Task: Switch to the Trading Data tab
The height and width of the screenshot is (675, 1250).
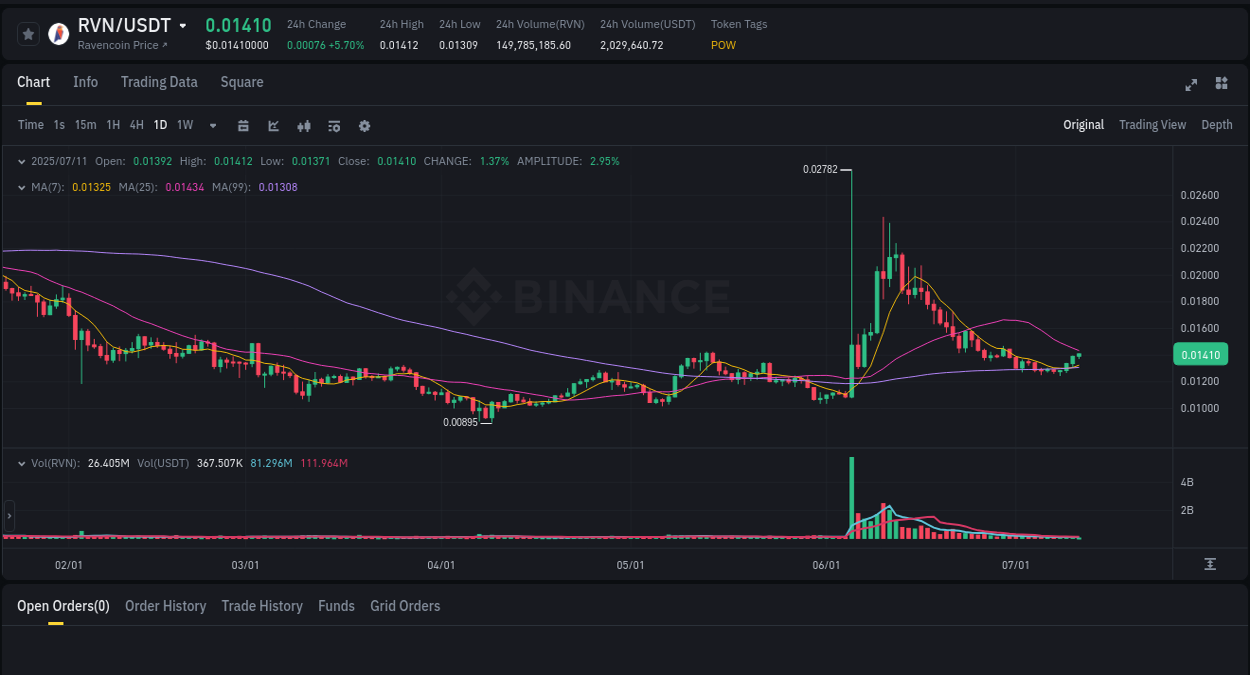Action: tap(159, 82)
